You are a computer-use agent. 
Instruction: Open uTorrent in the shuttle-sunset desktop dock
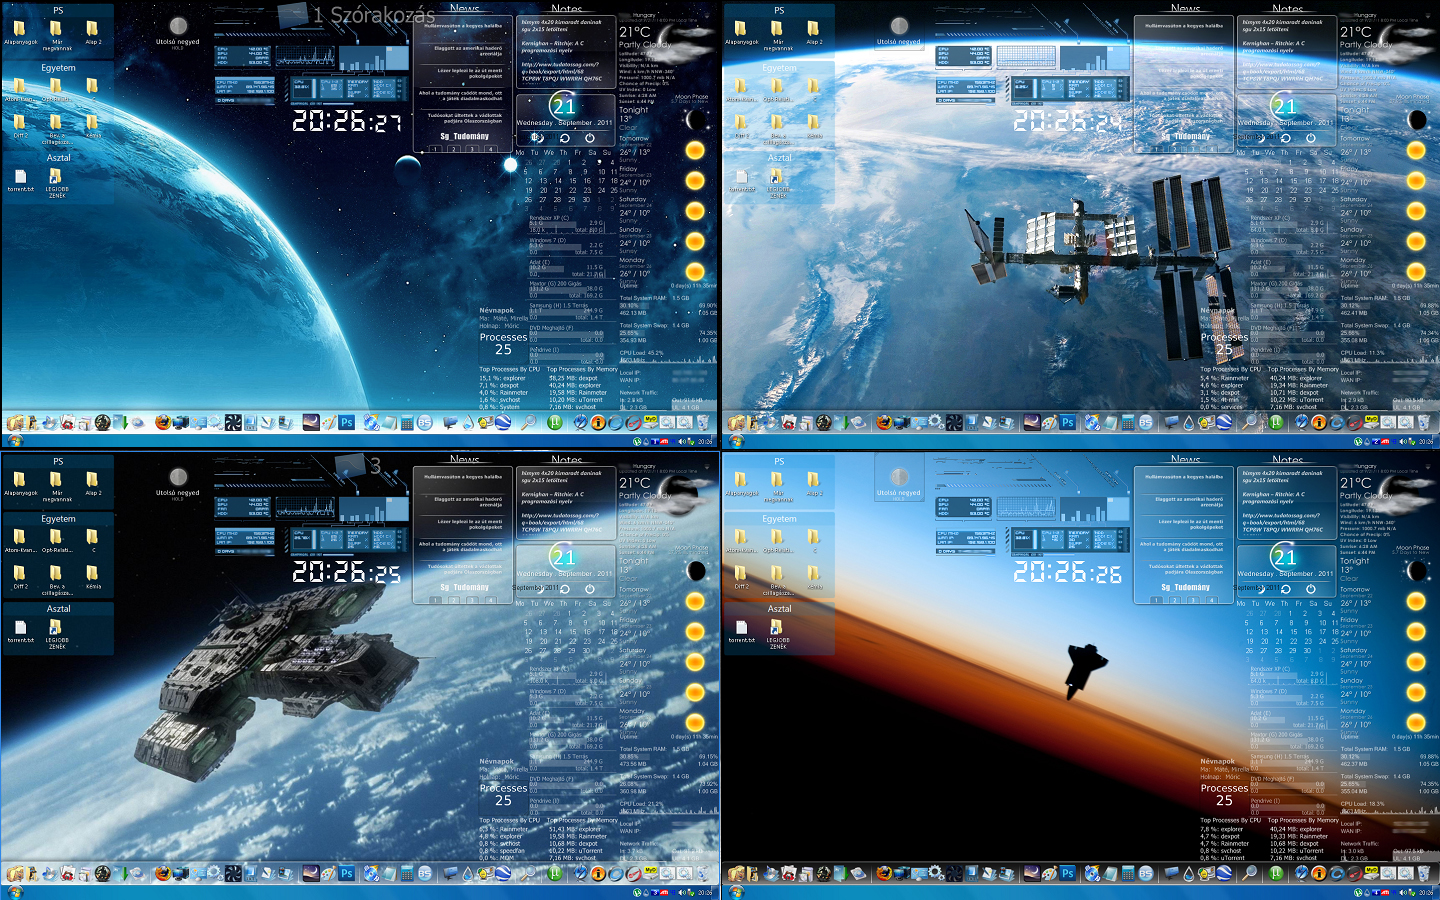coord(1275,873)
